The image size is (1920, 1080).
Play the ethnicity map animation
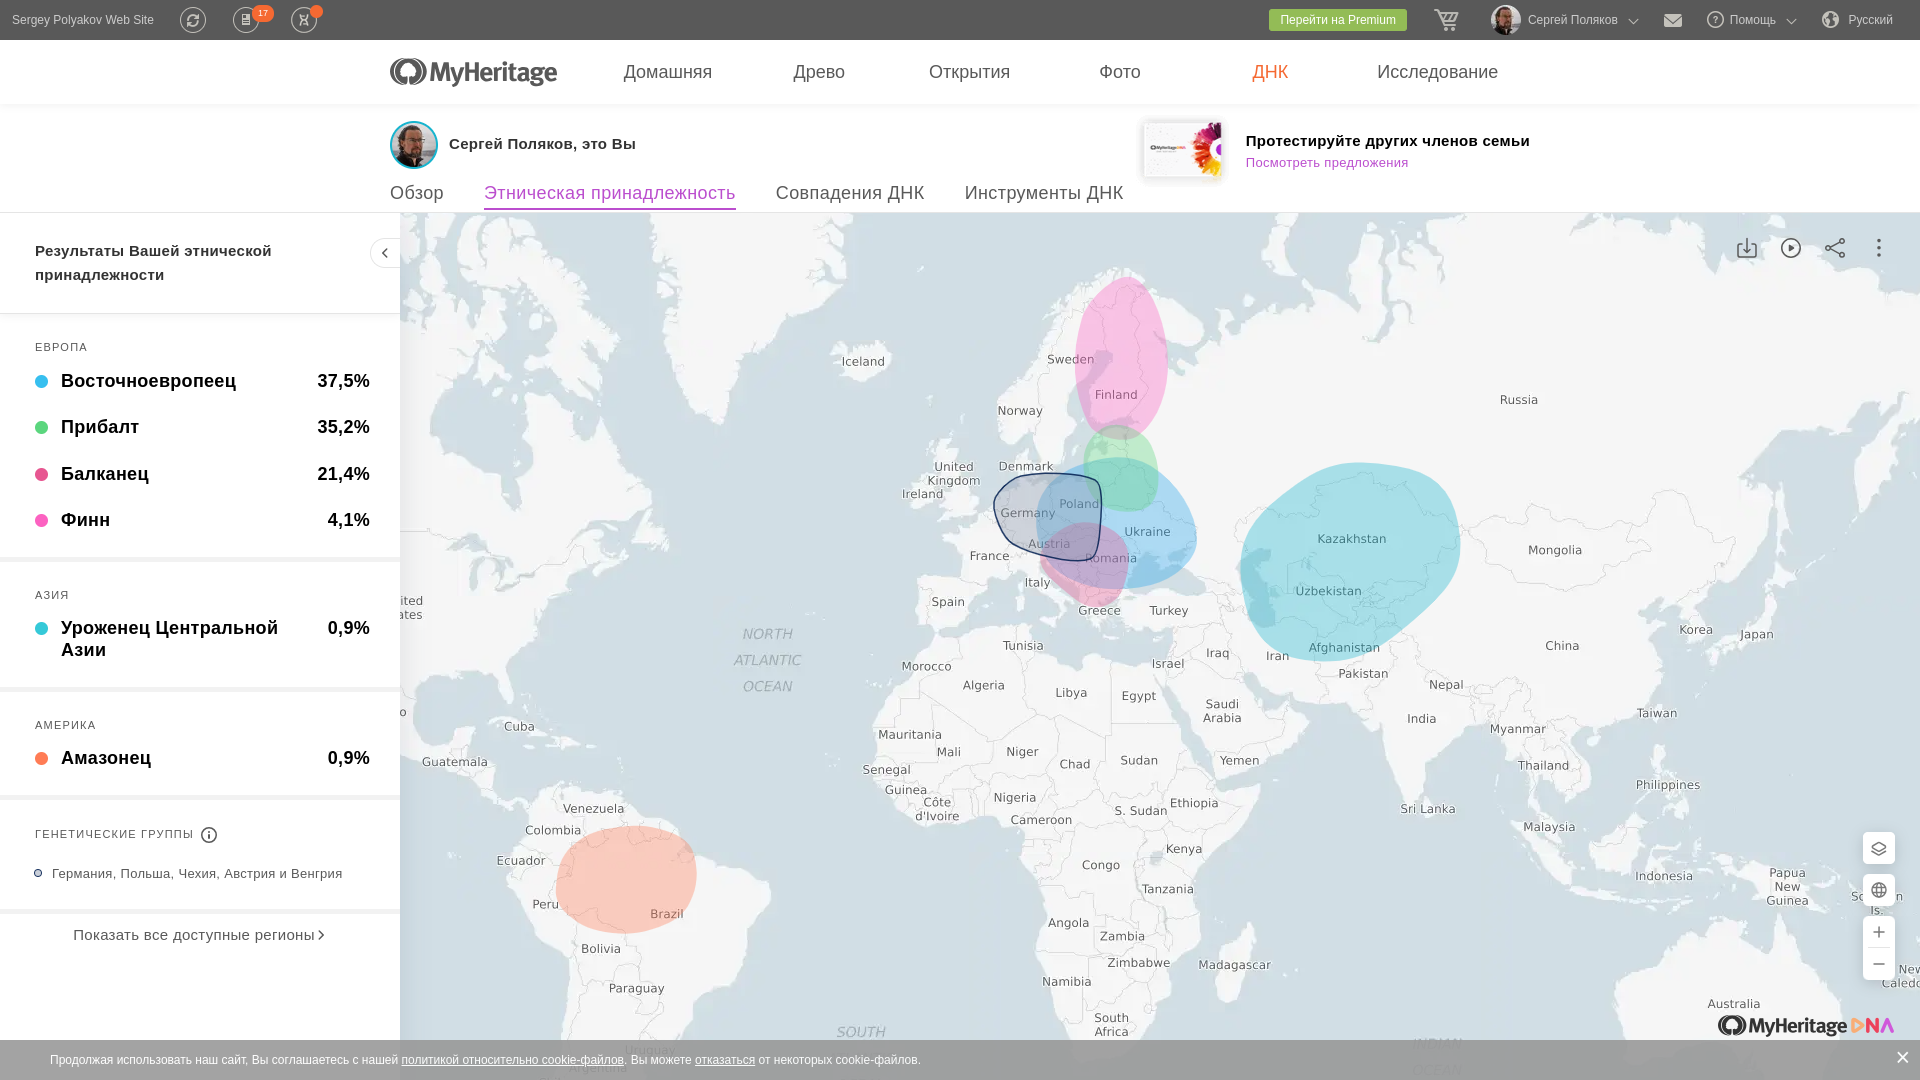coord(1790,248)
